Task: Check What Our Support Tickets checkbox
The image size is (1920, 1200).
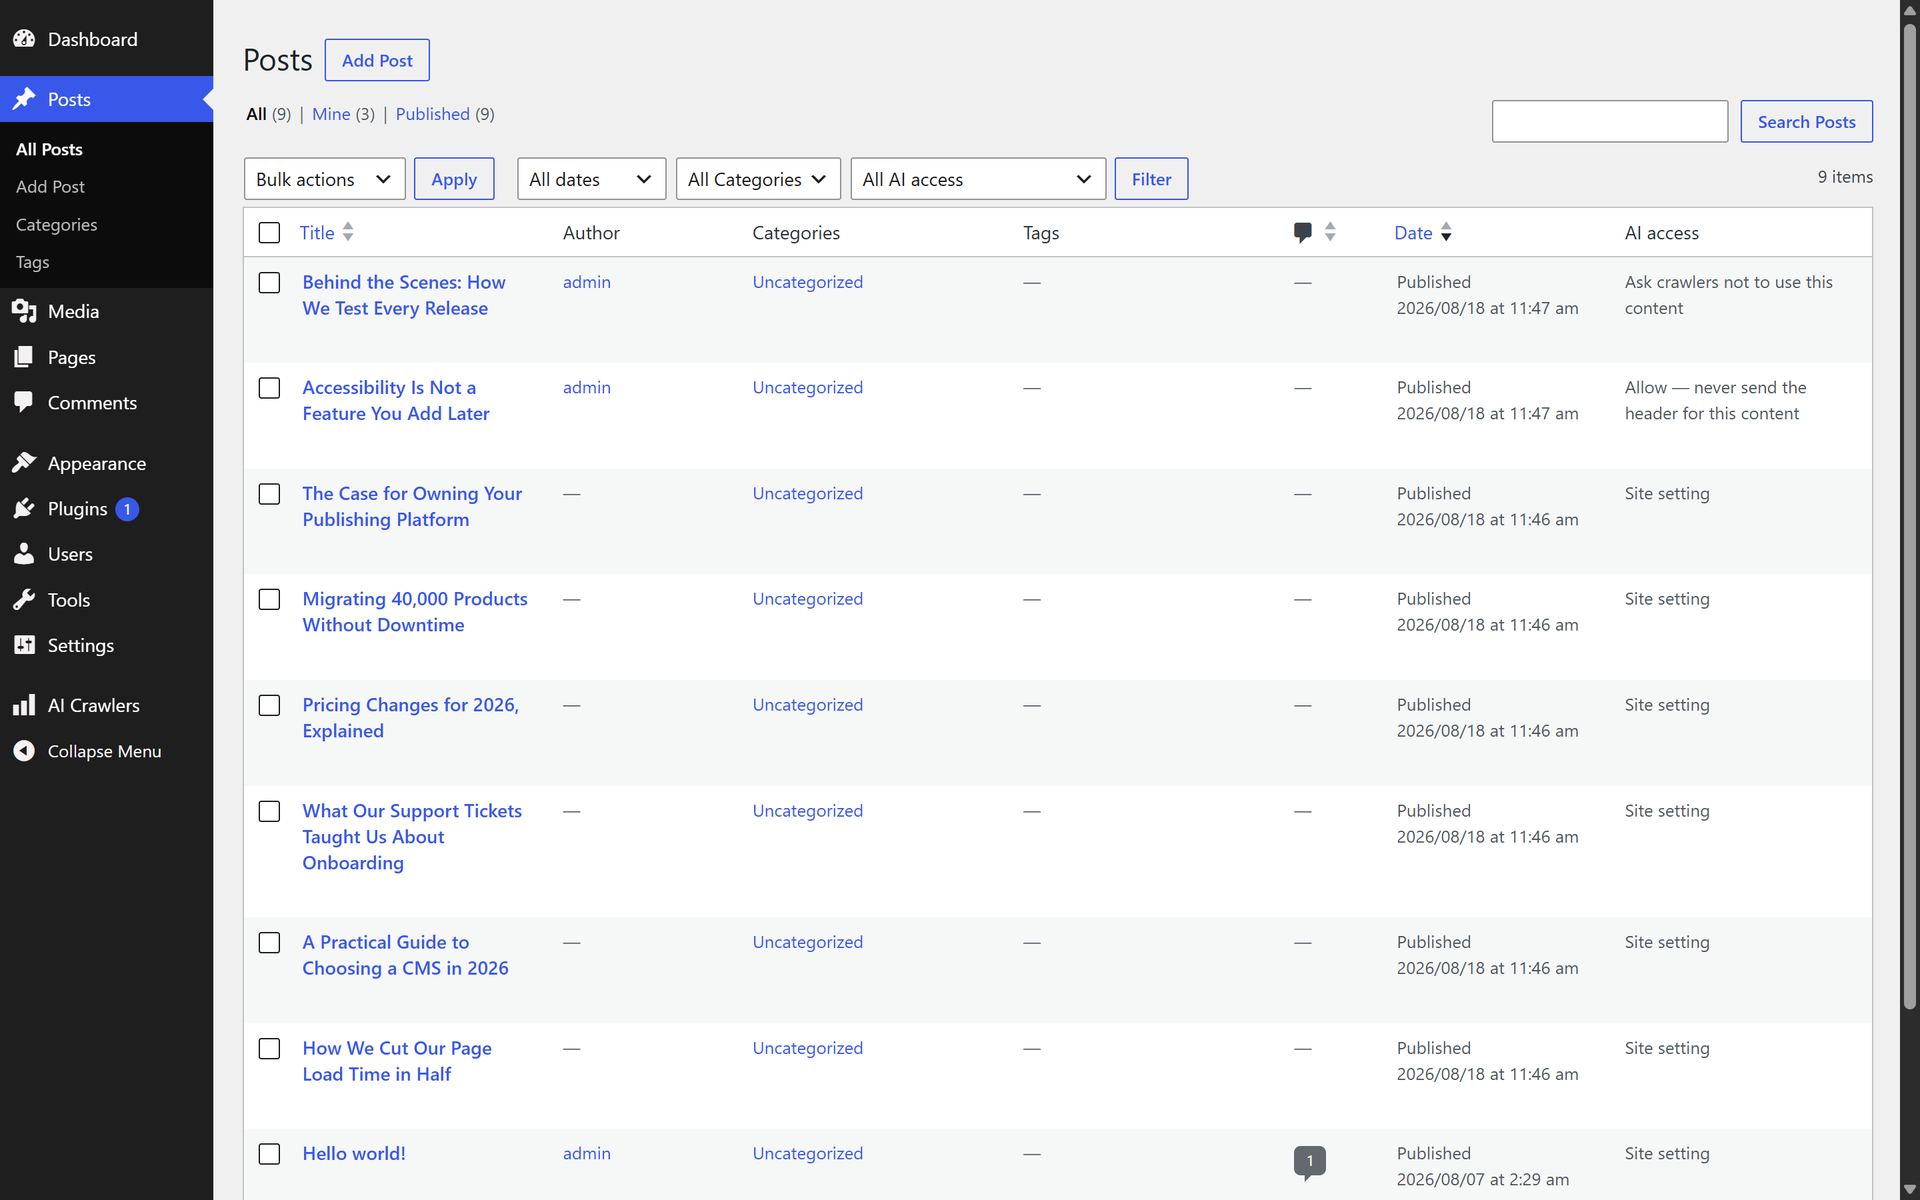Action: 269,811
